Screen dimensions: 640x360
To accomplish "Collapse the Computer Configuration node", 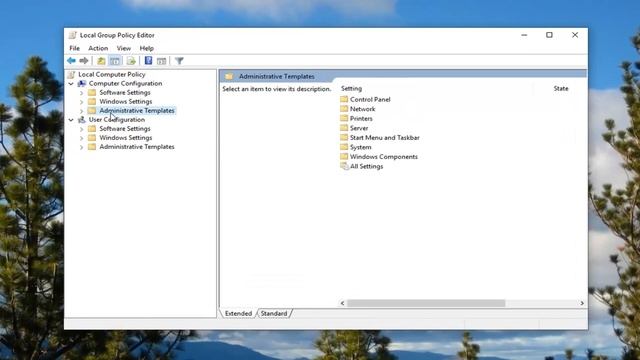I will coord(71,84).
